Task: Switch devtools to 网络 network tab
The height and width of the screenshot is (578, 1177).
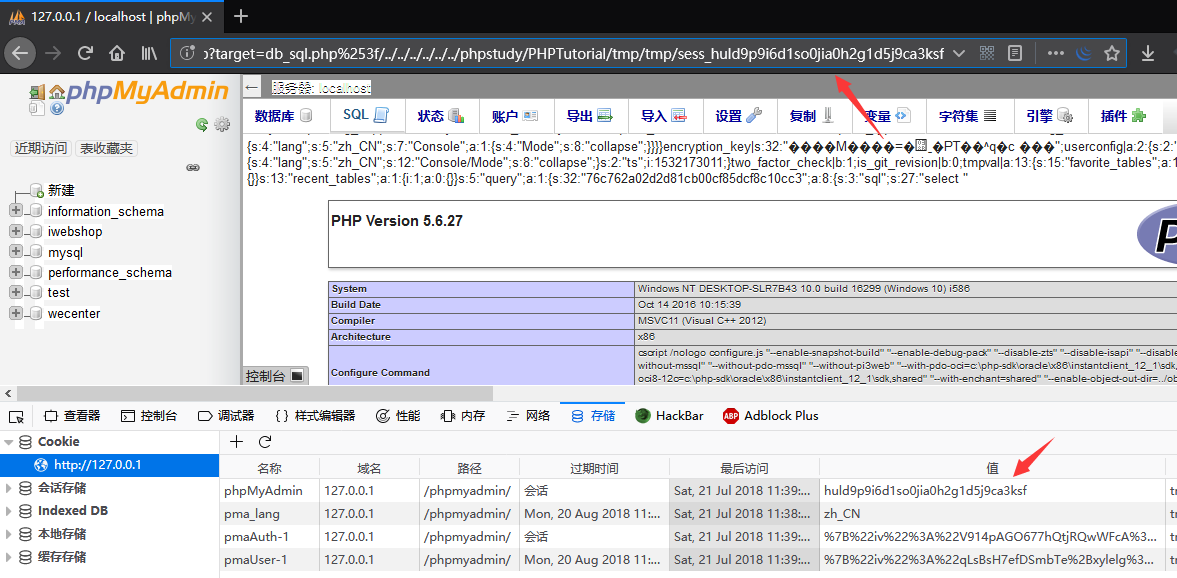Action: 528,416
